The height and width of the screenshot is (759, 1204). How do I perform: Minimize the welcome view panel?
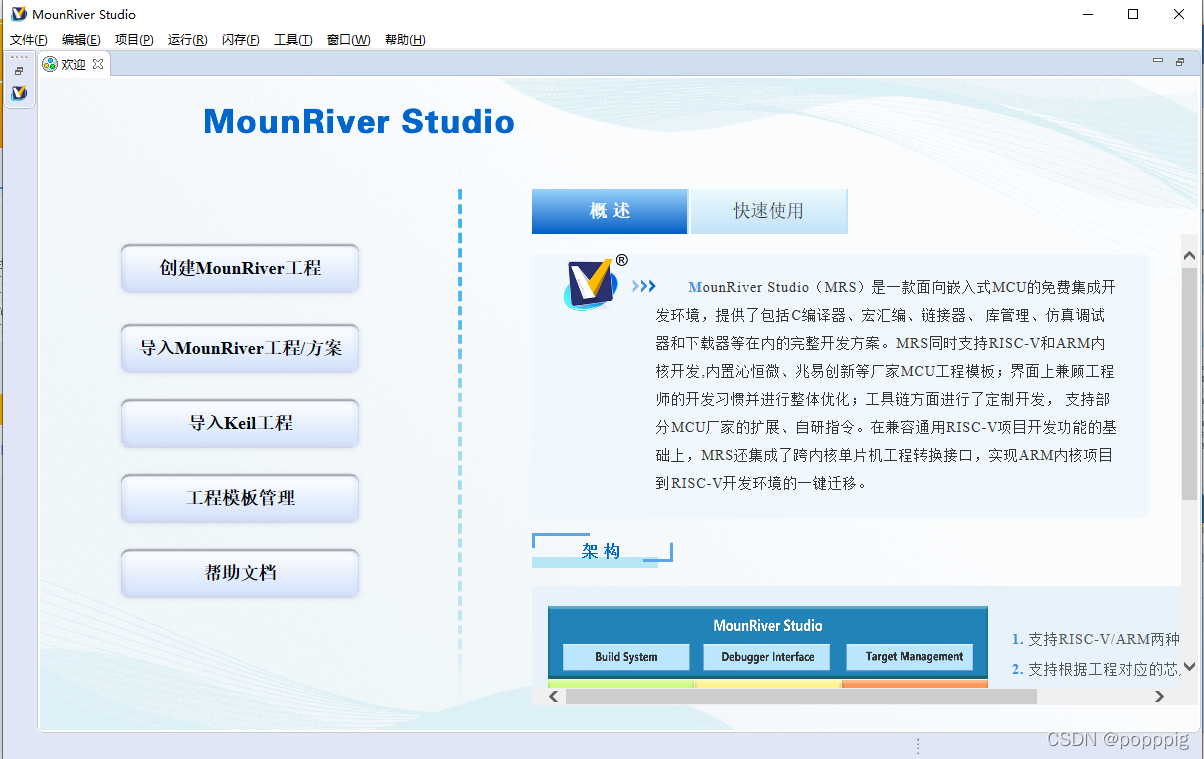click(1157, 62)
